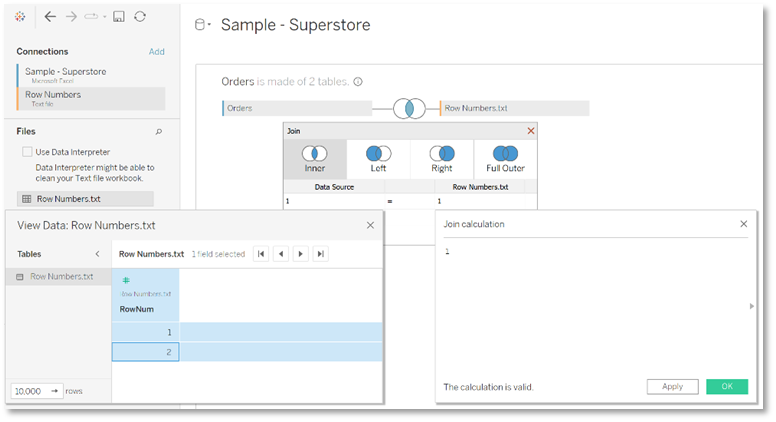Click the search icon in Files section

point(158,131)
